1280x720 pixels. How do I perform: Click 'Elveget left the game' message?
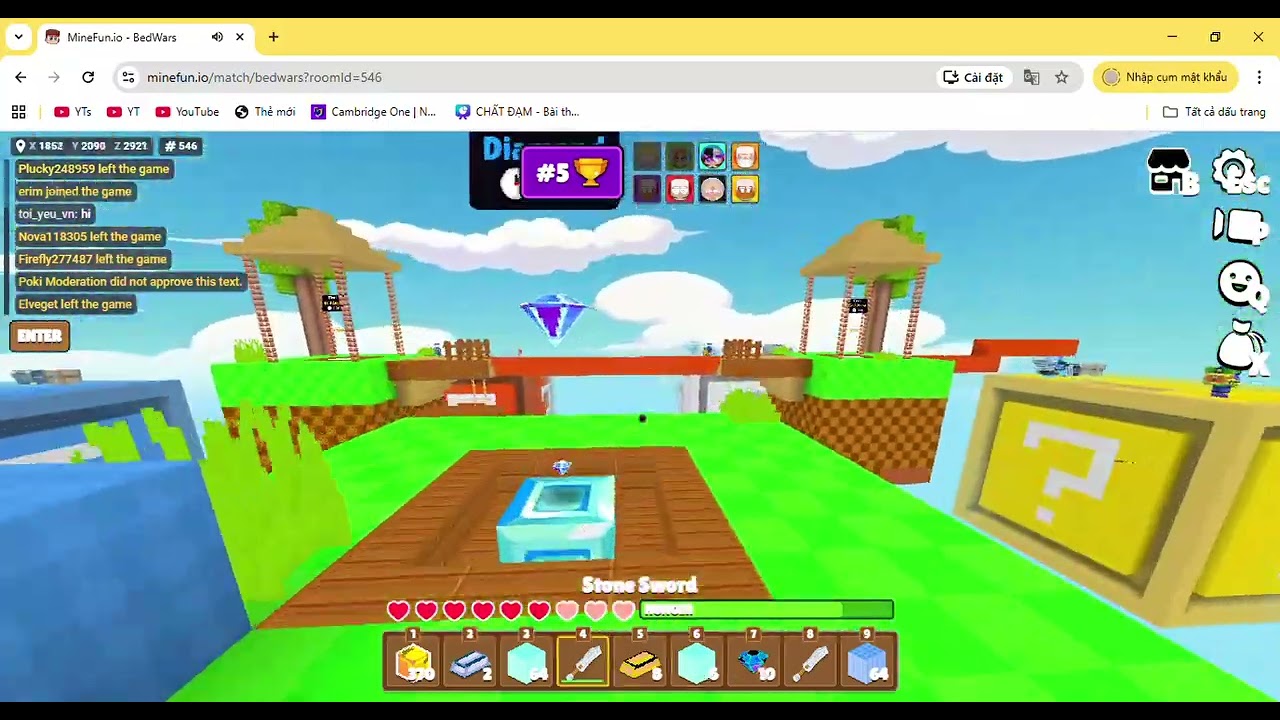coord(75,304)
